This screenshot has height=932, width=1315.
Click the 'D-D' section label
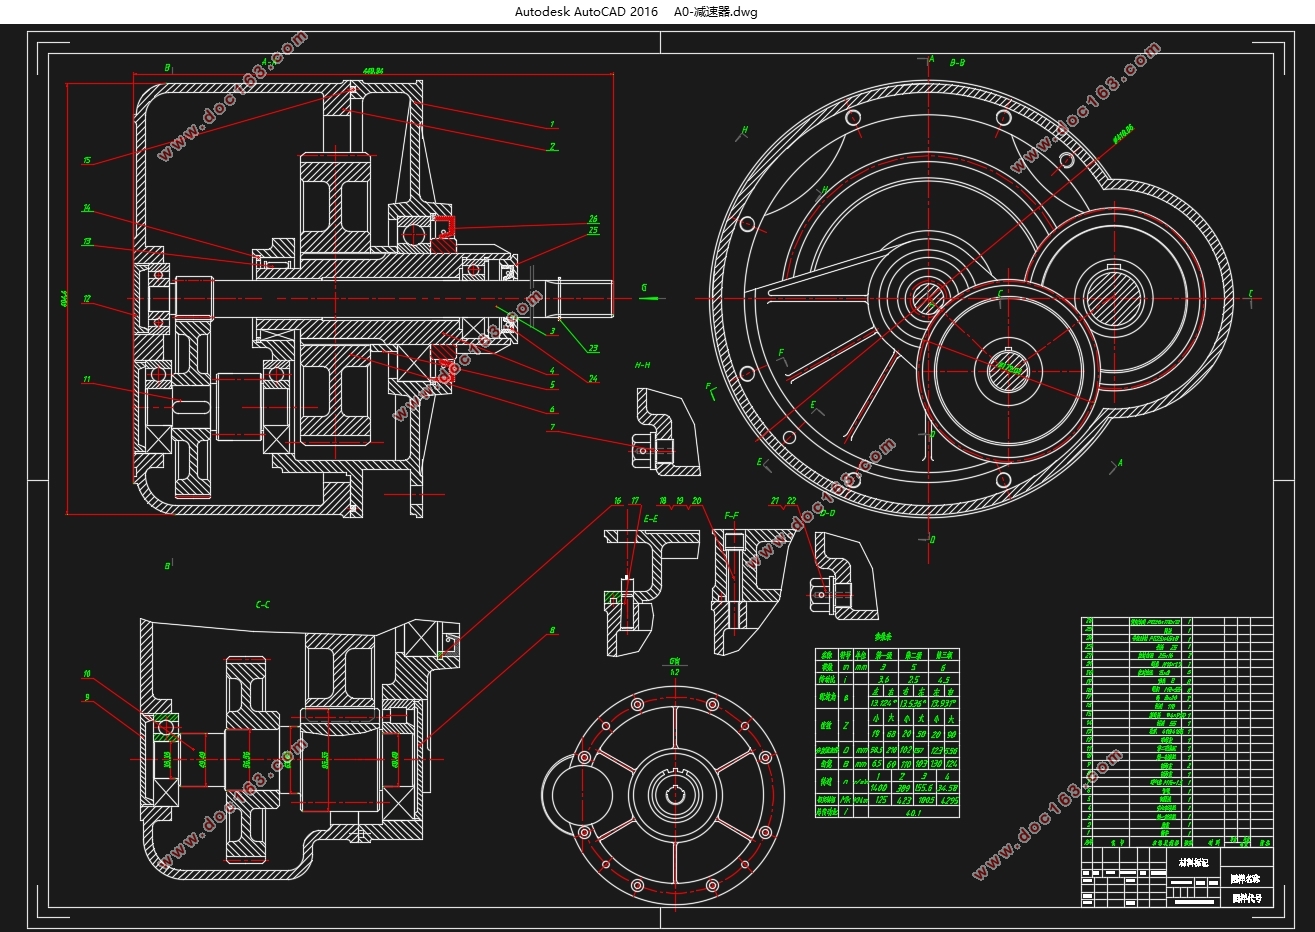(x=827, y=514)
